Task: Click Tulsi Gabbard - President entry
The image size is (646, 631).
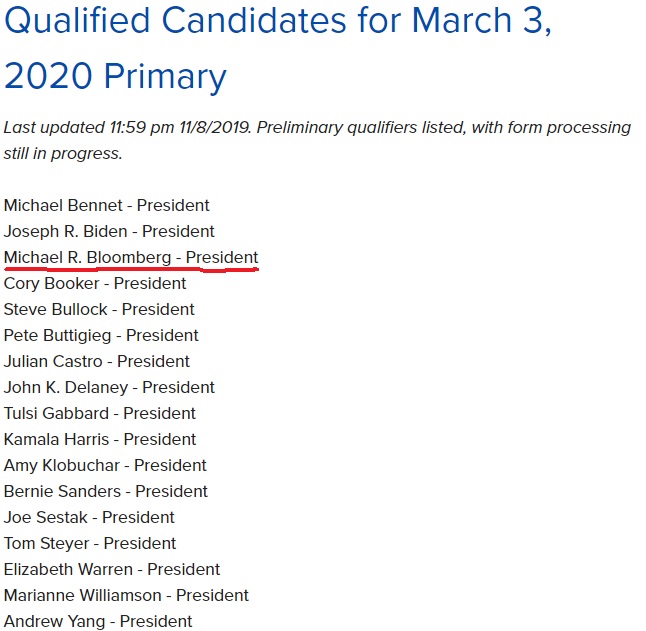Action: click(100, 413)
